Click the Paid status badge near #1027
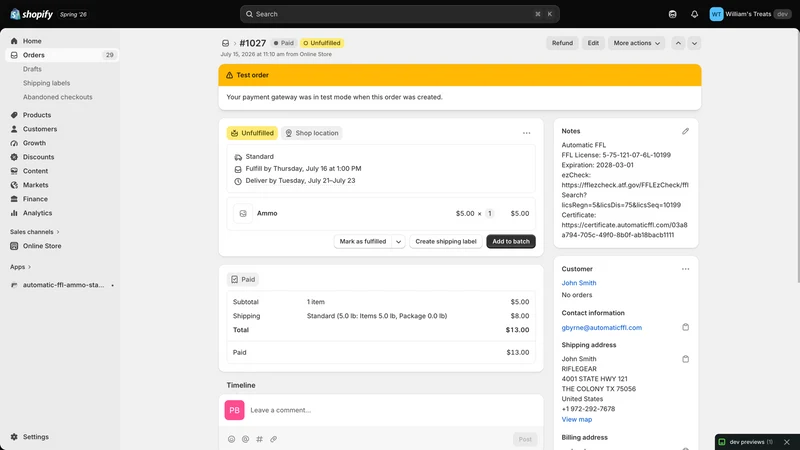The height and width of the screenshot is (450, 800). (x=284, y=43)
